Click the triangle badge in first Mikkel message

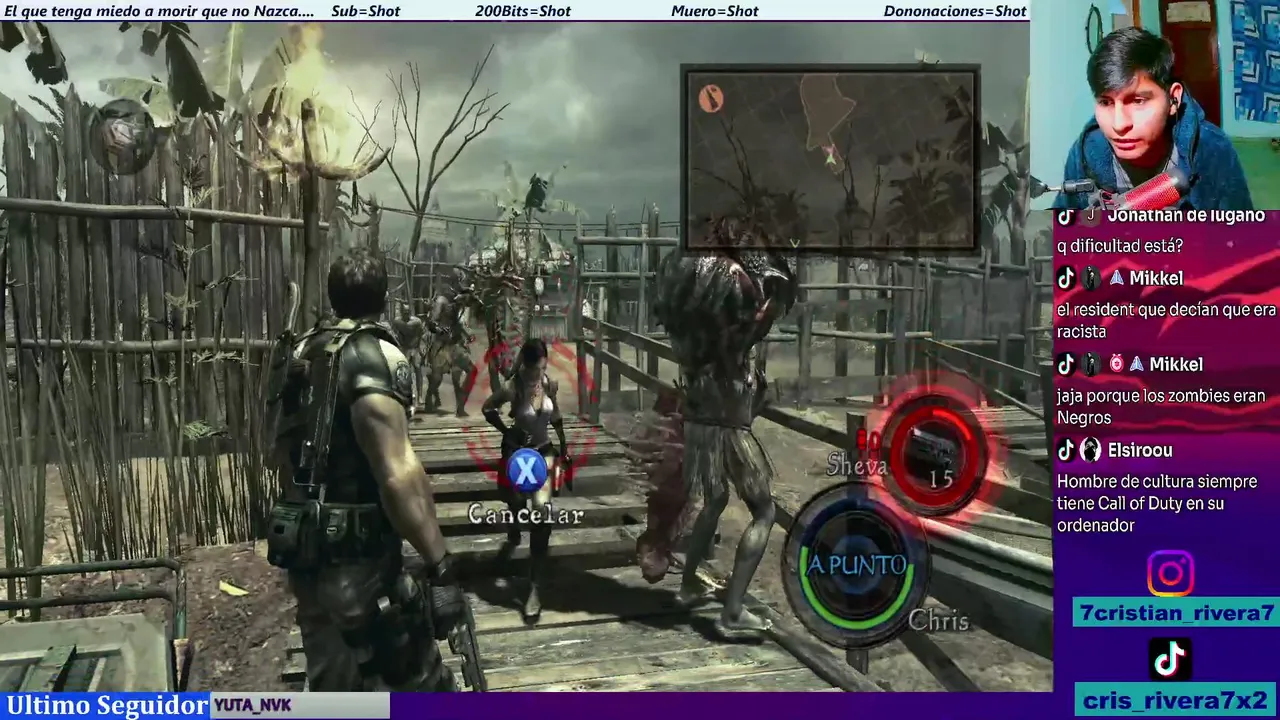click(x=1117, y=279)
